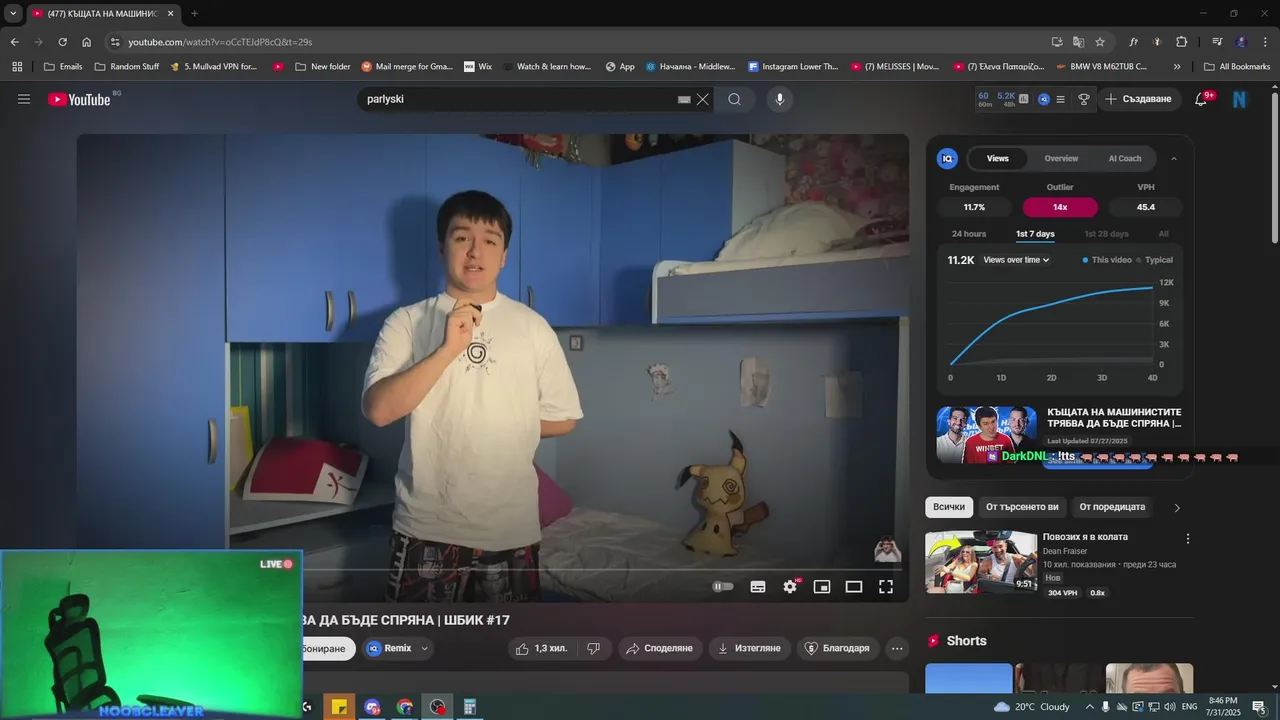Image resolution: width=1280 pixels, height=720 pixels.
Task: Click the Изтегляне download button
Action: click(750, 648)
